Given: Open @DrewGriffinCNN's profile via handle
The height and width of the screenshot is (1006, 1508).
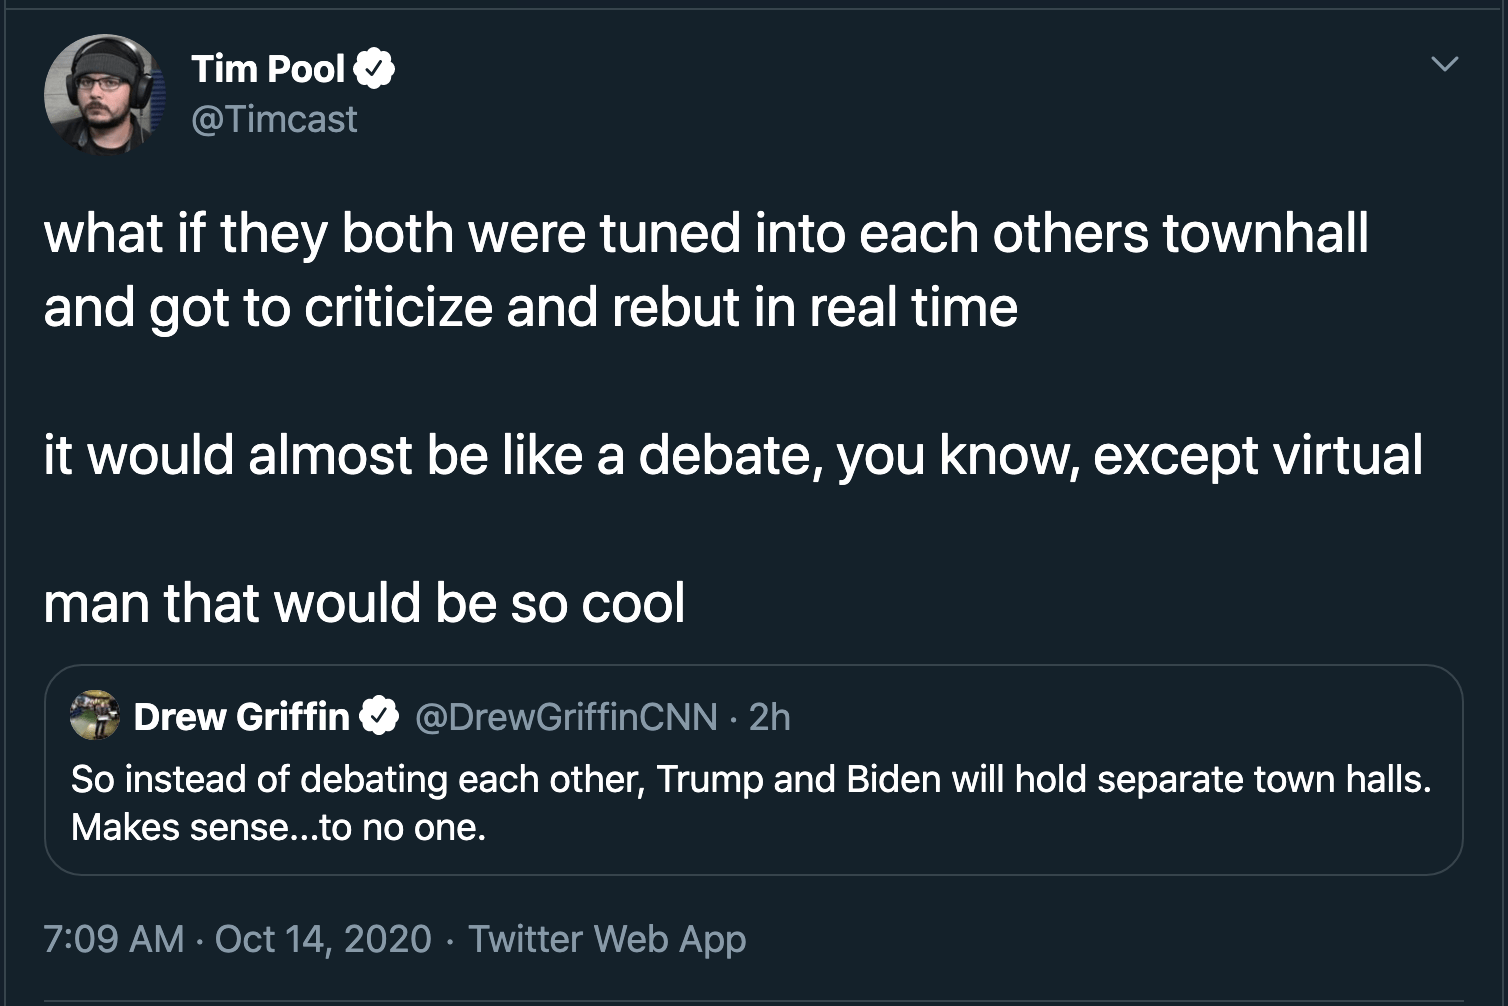Looking at the screenshot, I should [565, 716].
